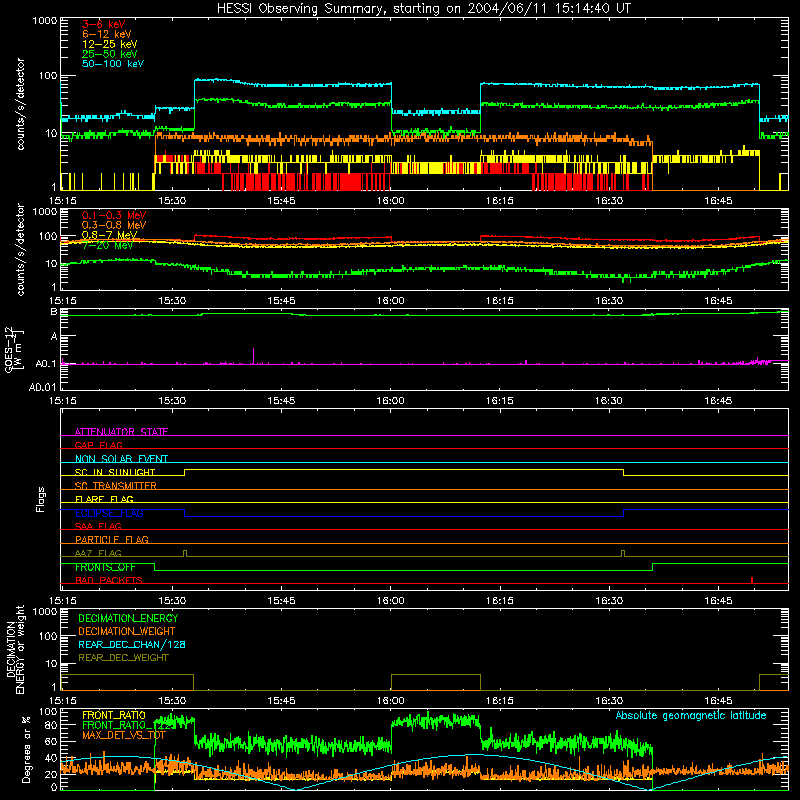Viewport: 800px width, 800px height.
Task: Click the A0.1 tick label on GOES axis
Action: (x=45, y=364)
